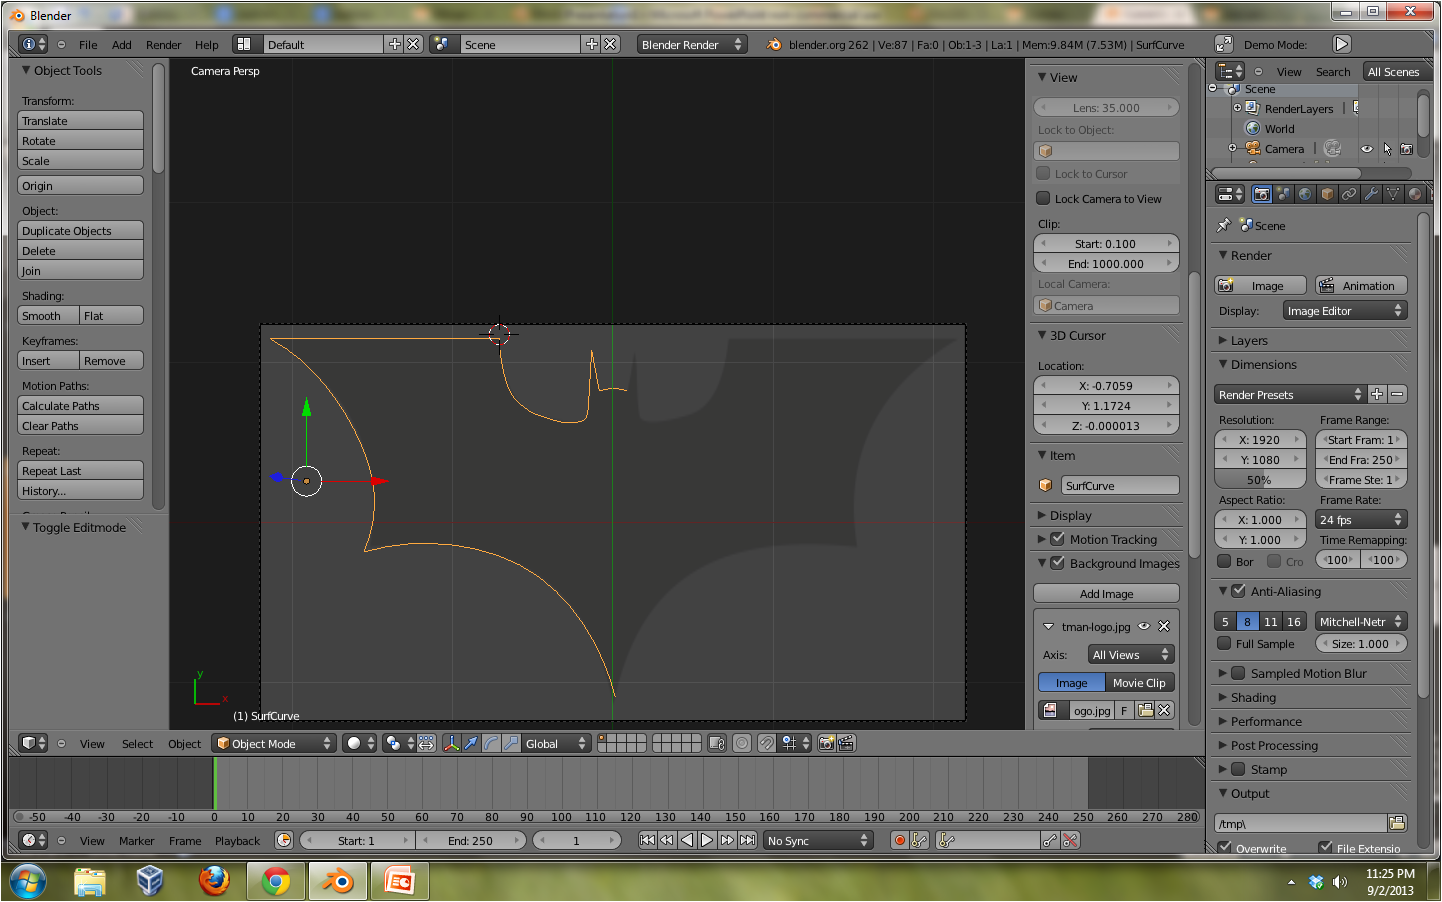Open Display Image Editor dropdown

[1345, 311]
